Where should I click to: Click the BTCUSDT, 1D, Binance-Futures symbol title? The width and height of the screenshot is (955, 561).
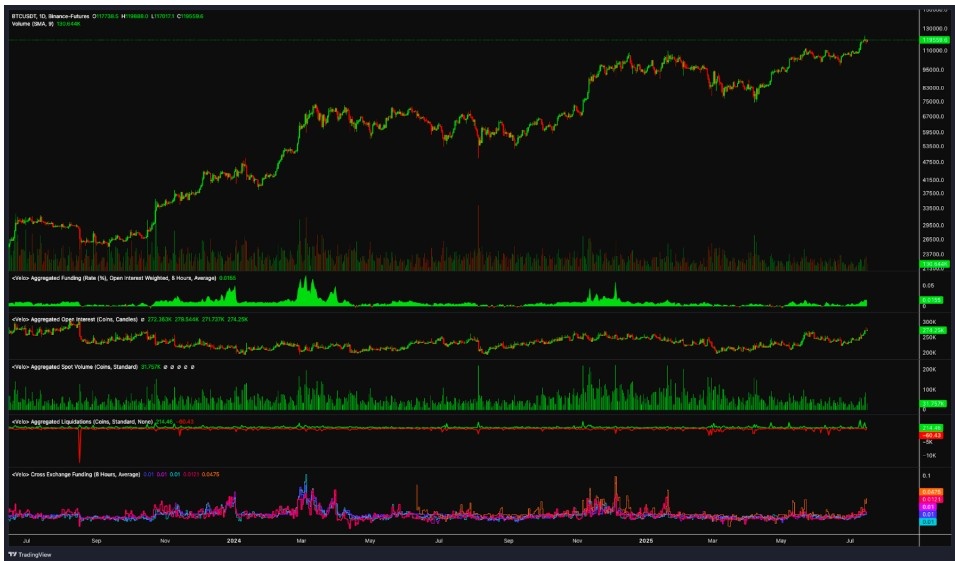[50, 16]
